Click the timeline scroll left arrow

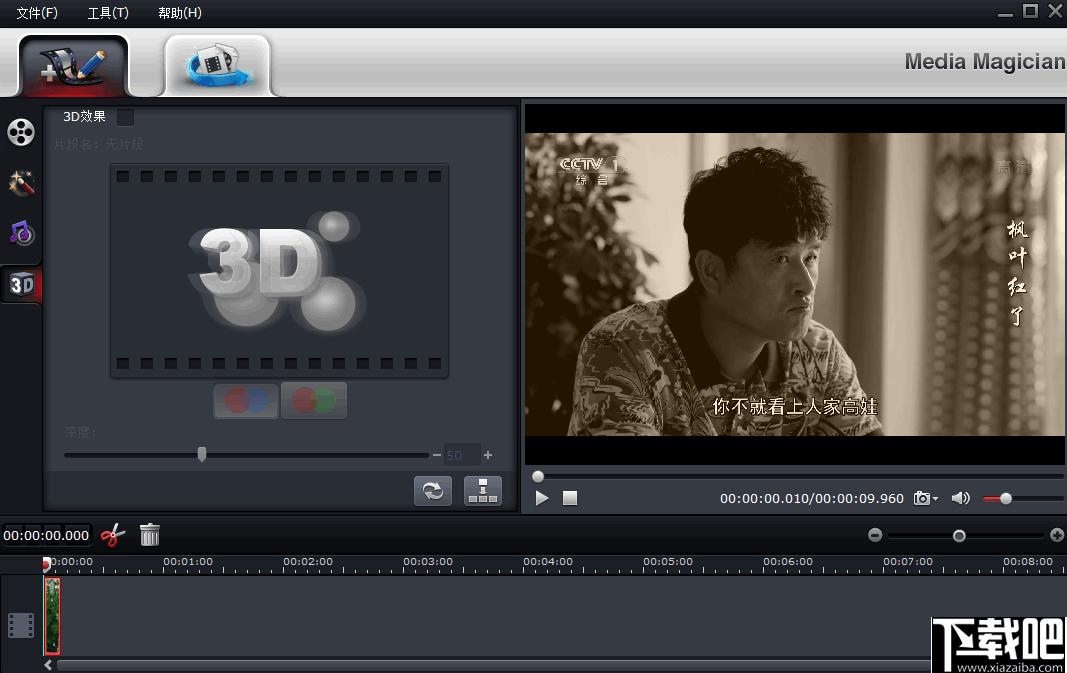(48, 665)
